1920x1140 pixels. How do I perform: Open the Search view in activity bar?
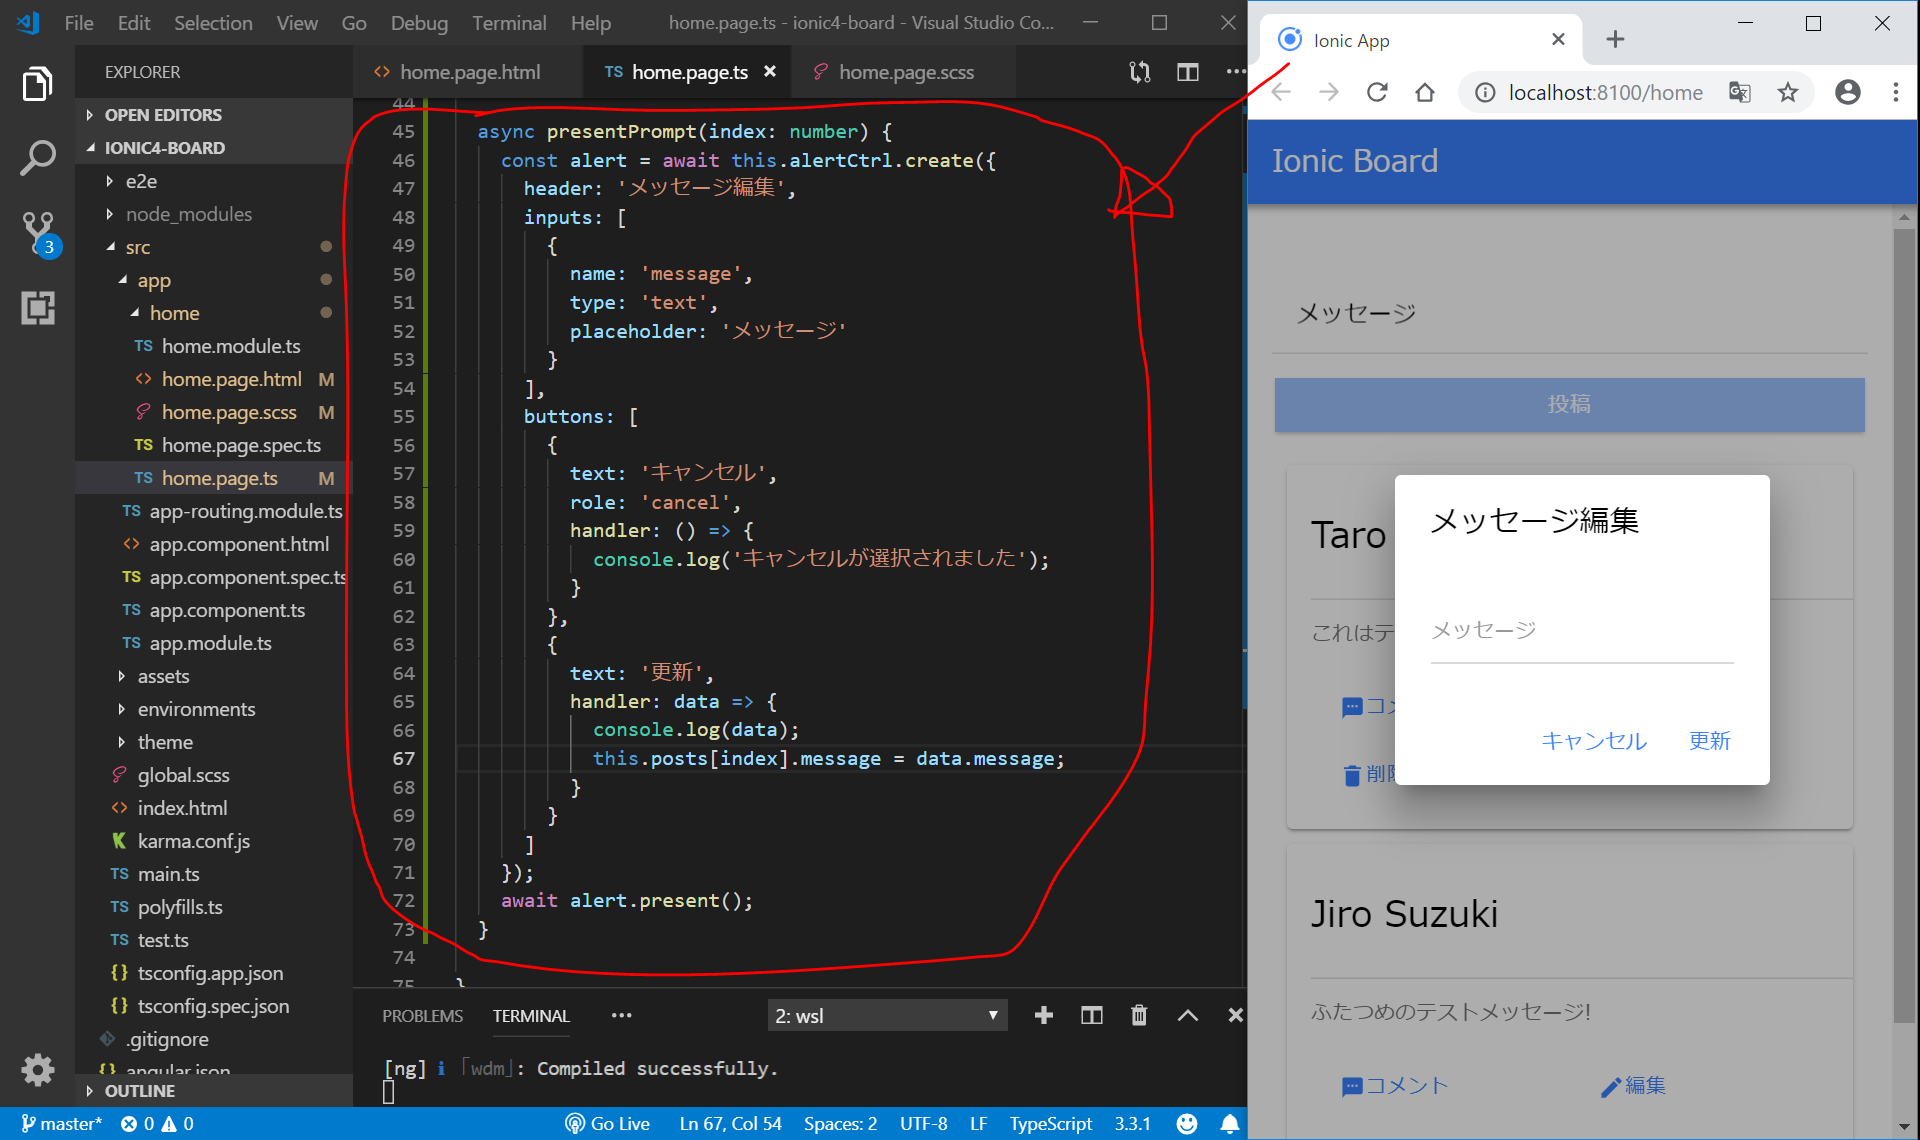coord(37,157)
